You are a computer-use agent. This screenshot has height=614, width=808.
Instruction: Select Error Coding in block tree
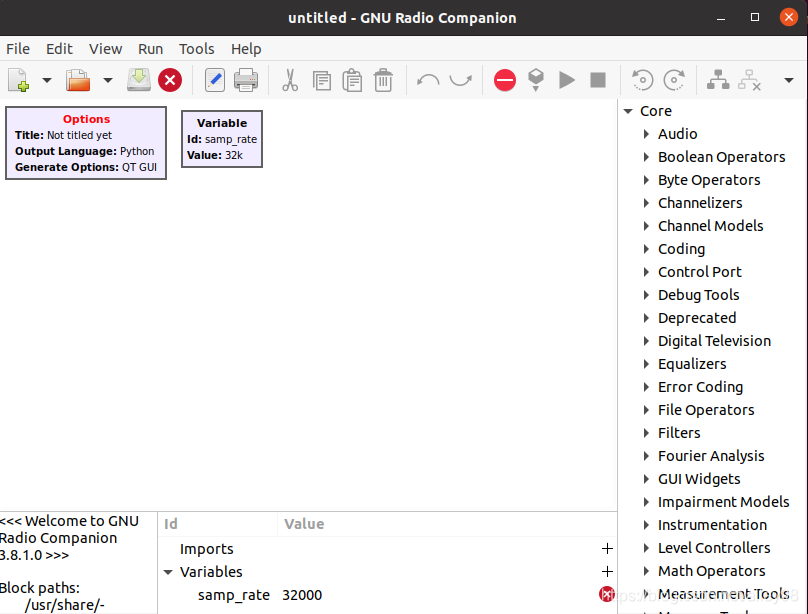pyautogui.click(x=700, y=387)
